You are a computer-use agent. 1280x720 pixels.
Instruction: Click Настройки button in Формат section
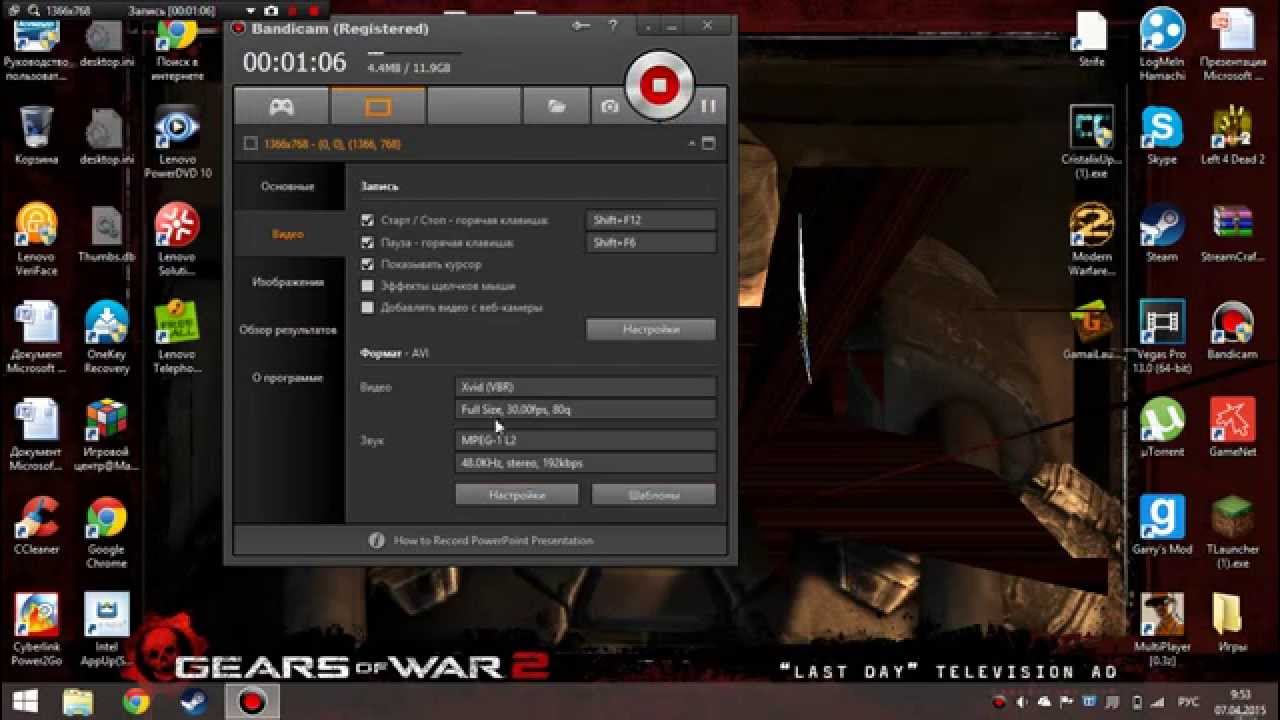(517, 495)
